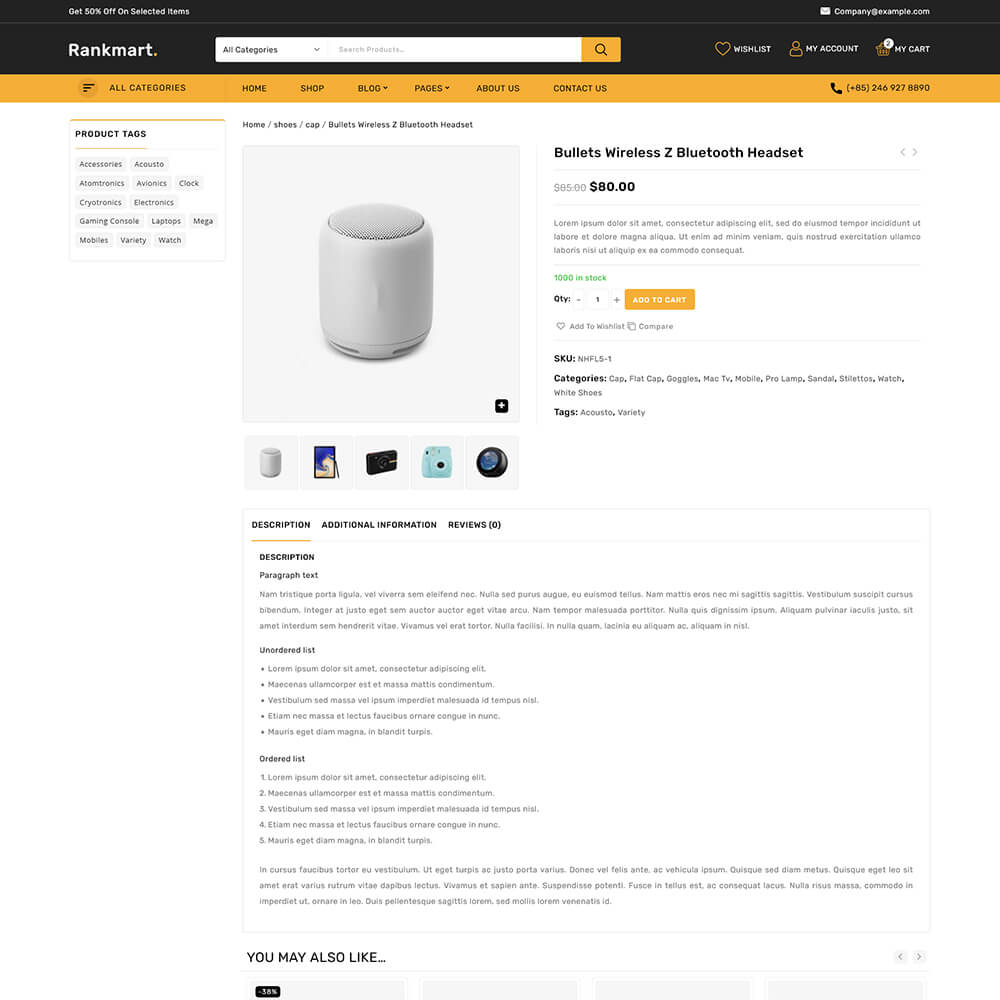Switch to Additional Information tab
The width and height of the screenshot is (1000, 1000).
(379, 525)
